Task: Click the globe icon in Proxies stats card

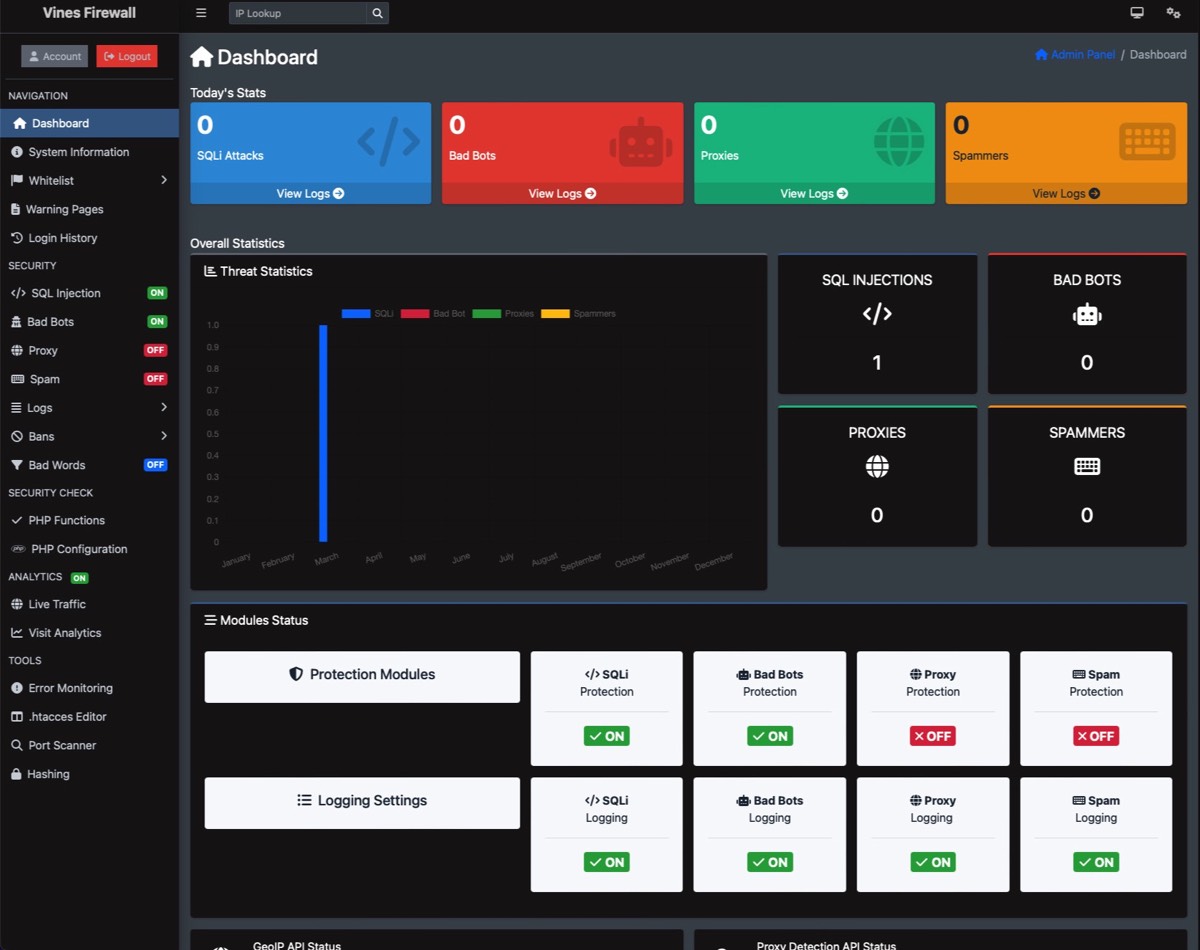Action: tap(898, 141)
